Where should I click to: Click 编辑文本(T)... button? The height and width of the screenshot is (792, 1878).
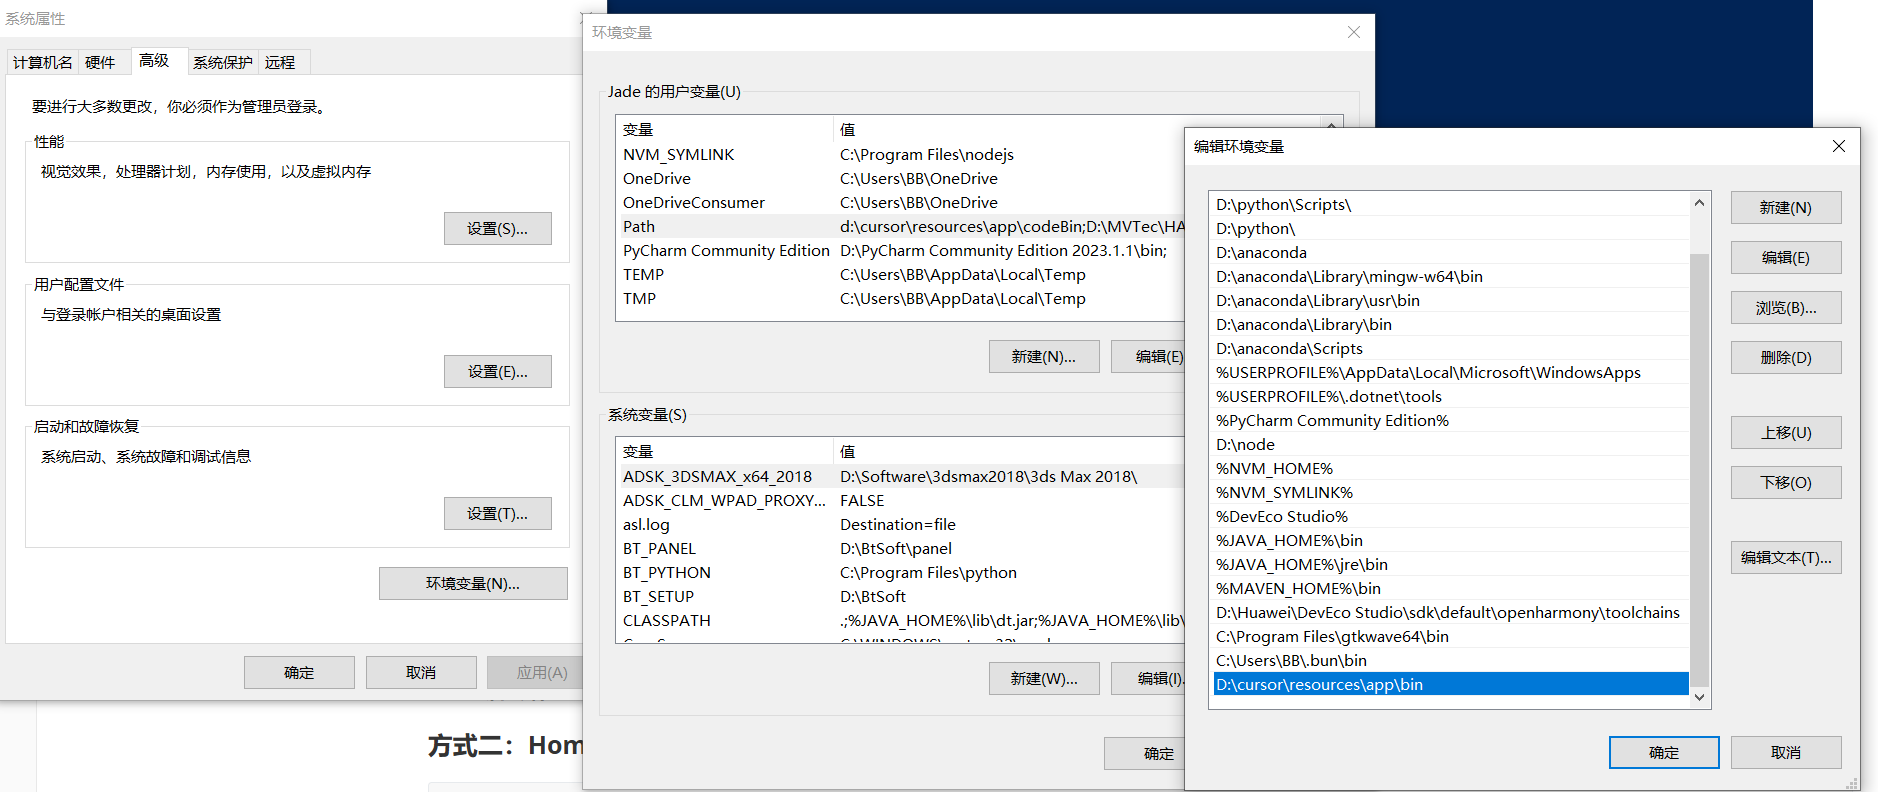[1785, 558]
